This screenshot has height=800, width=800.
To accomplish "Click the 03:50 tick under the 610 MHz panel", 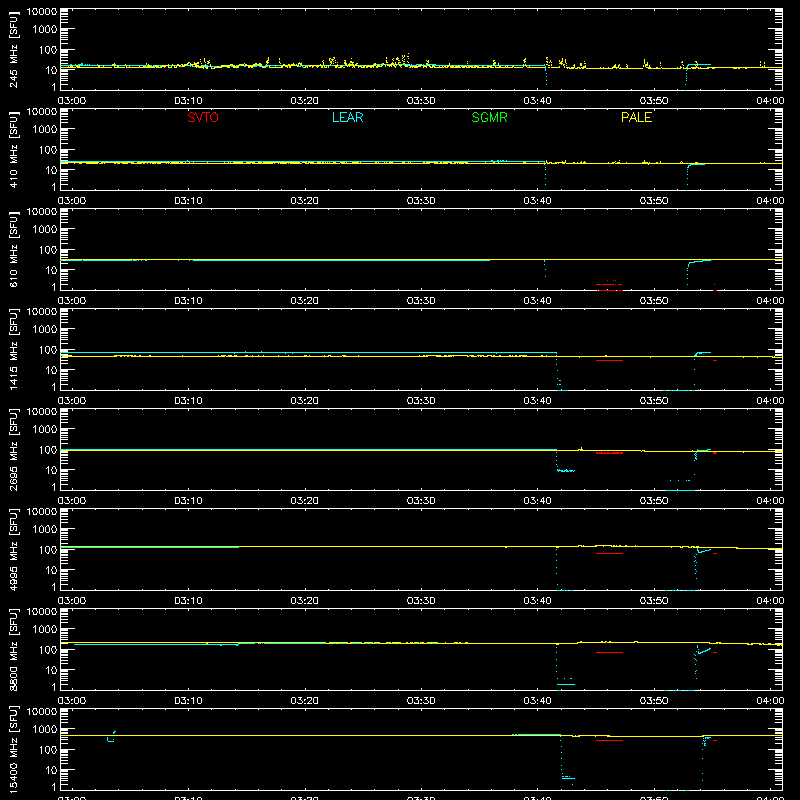I will [x=654, y=301].
